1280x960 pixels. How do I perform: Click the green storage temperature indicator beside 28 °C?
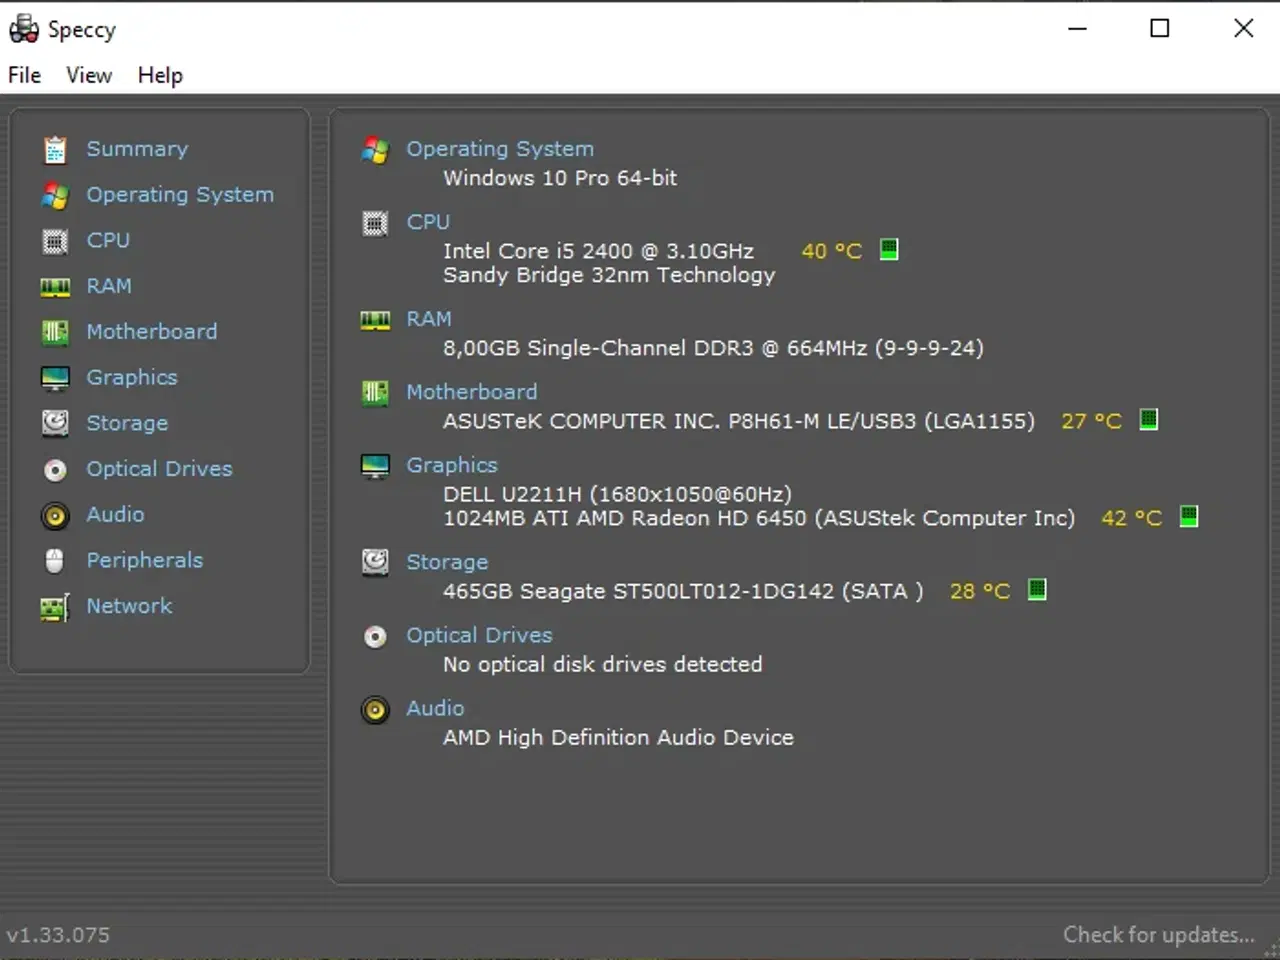pos(1038,589)
